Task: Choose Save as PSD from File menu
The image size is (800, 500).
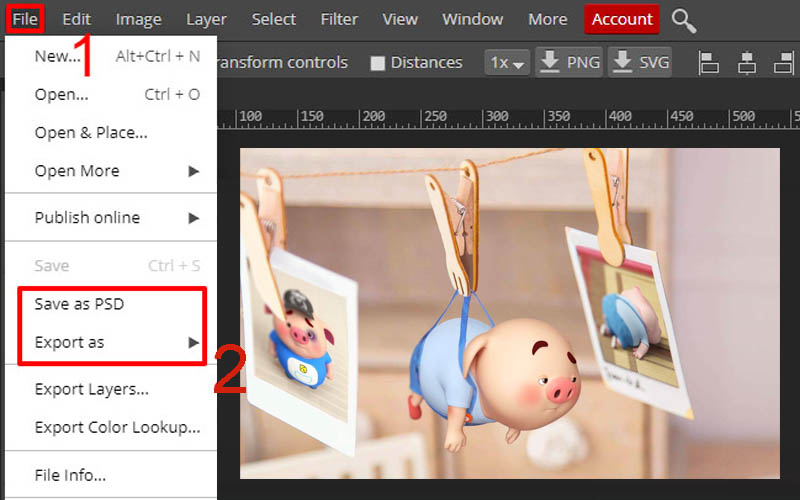Action: (x=79, y=304)
